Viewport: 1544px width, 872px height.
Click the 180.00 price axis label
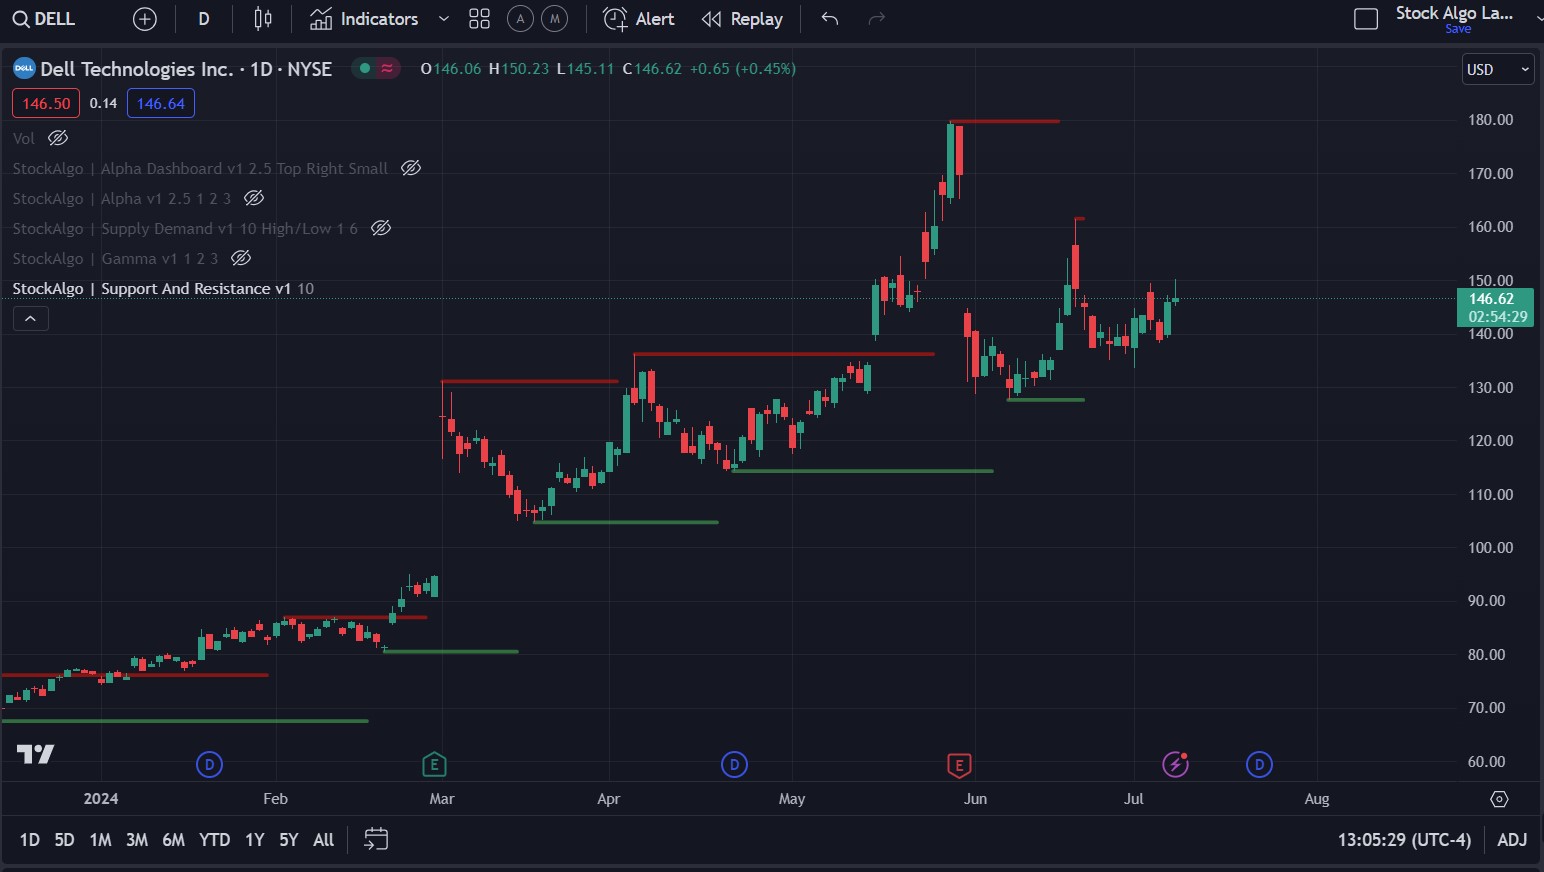1490,120
